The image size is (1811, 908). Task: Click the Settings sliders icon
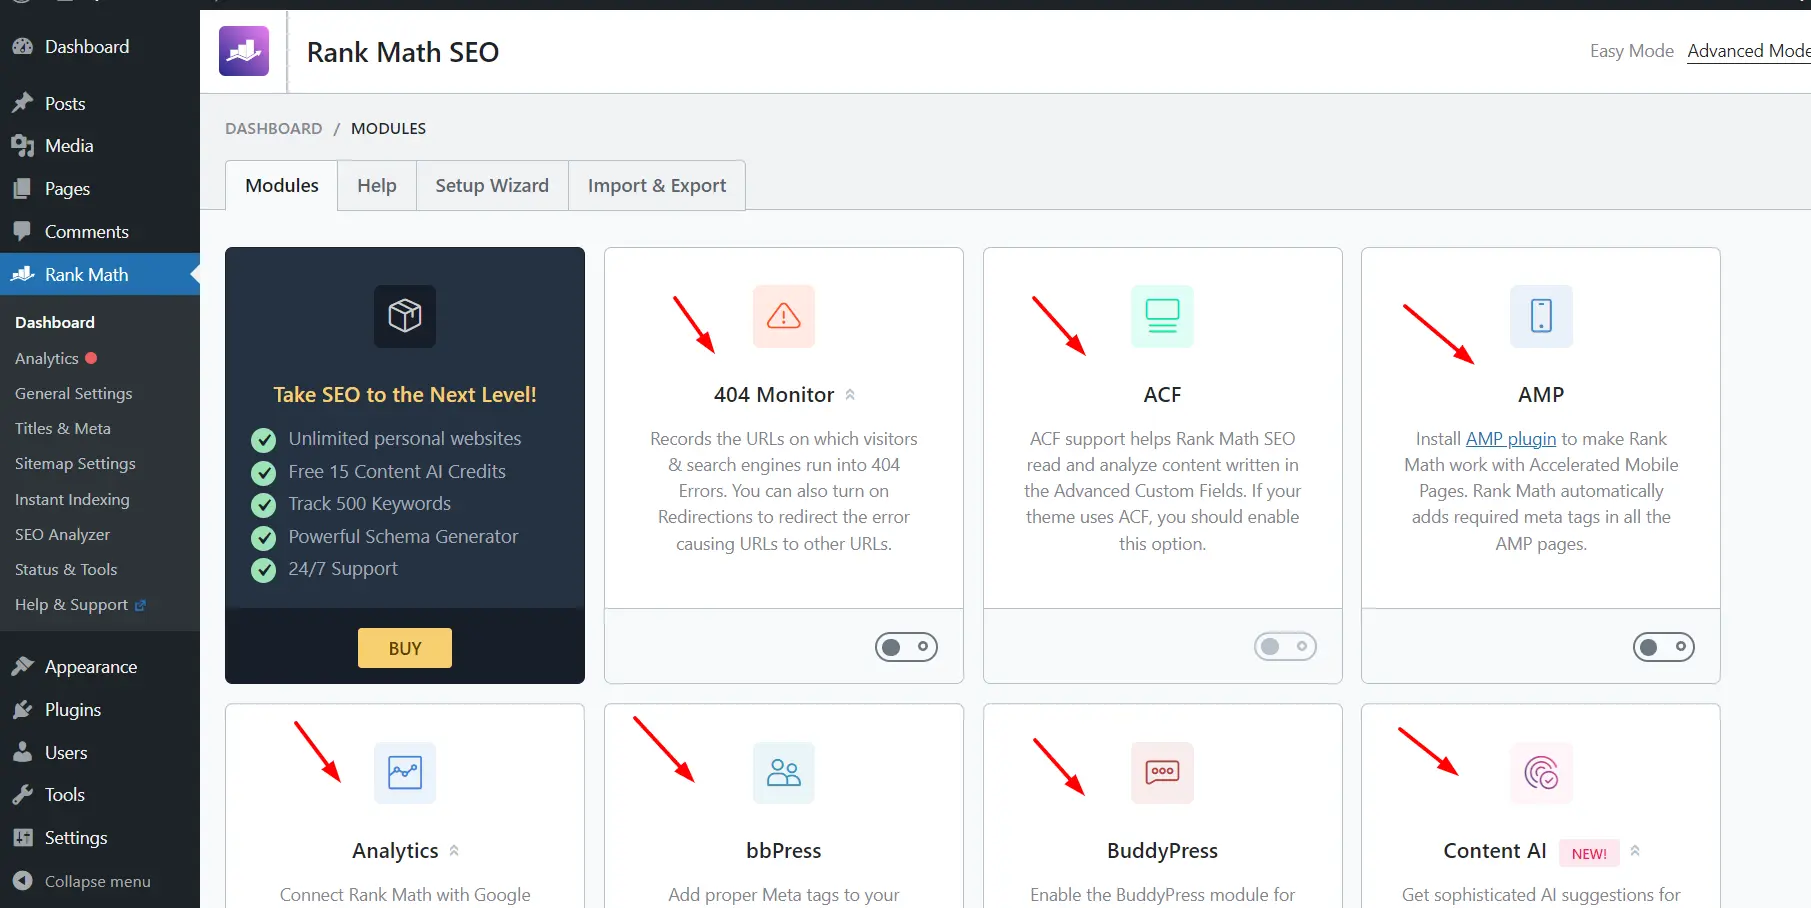22,838
